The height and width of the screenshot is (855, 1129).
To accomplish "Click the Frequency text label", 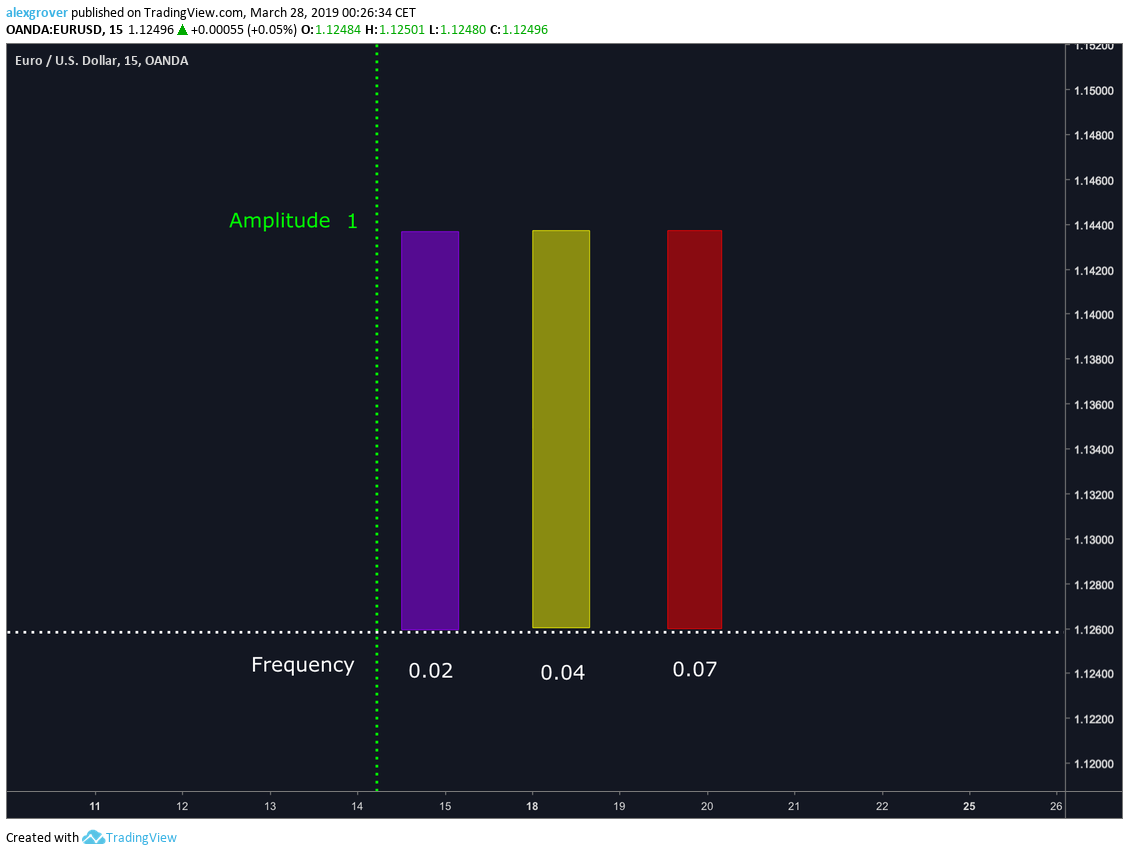I will pyautogui.click(x=302, y=665).
